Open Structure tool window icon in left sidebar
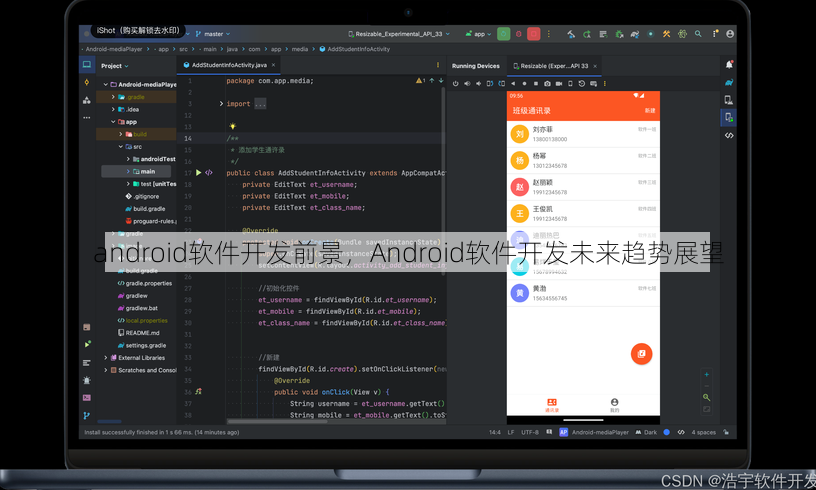This screenshot has width=816, height=490. click(86, 100)
